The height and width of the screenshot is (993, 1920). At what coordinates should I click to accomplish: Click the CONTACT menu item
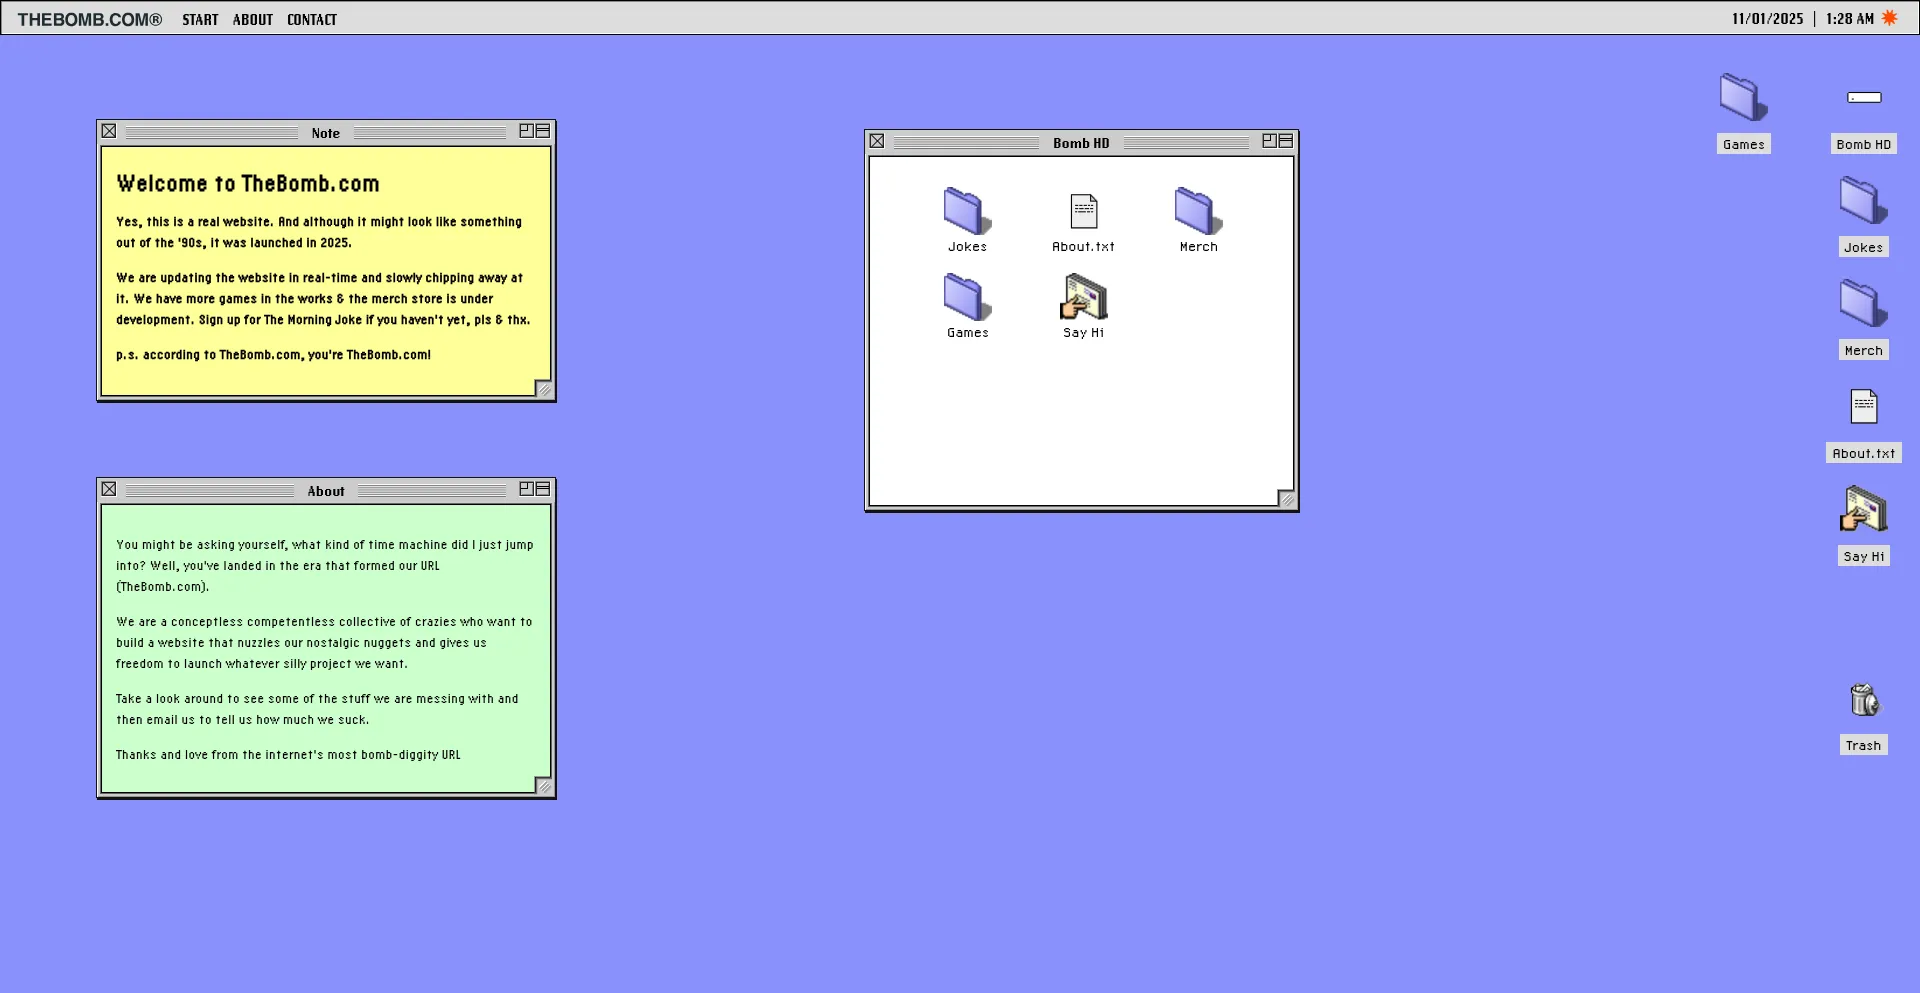pos(312,19)
